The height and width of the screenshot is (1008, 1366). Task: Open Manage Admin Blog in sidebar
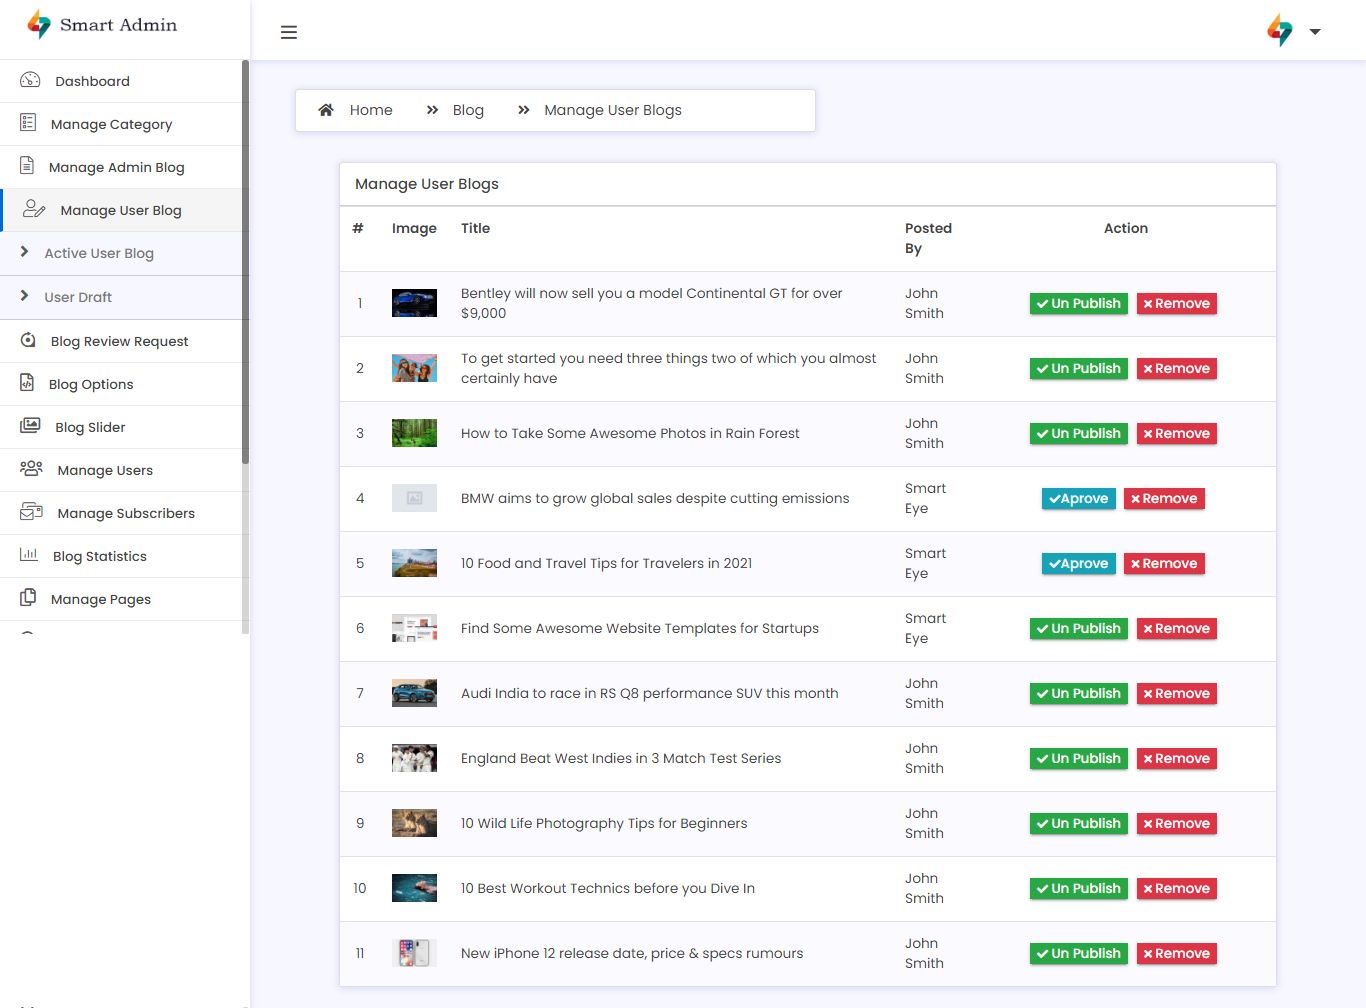pyautogui.click(x=116, y=167)
